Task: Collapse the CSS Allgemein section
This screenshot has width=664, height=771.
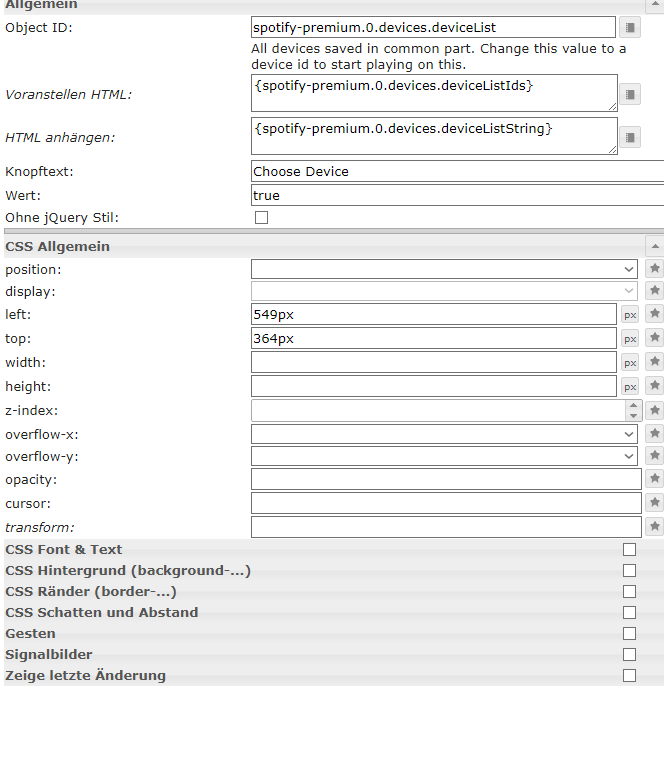Action: tap(654, 246)
